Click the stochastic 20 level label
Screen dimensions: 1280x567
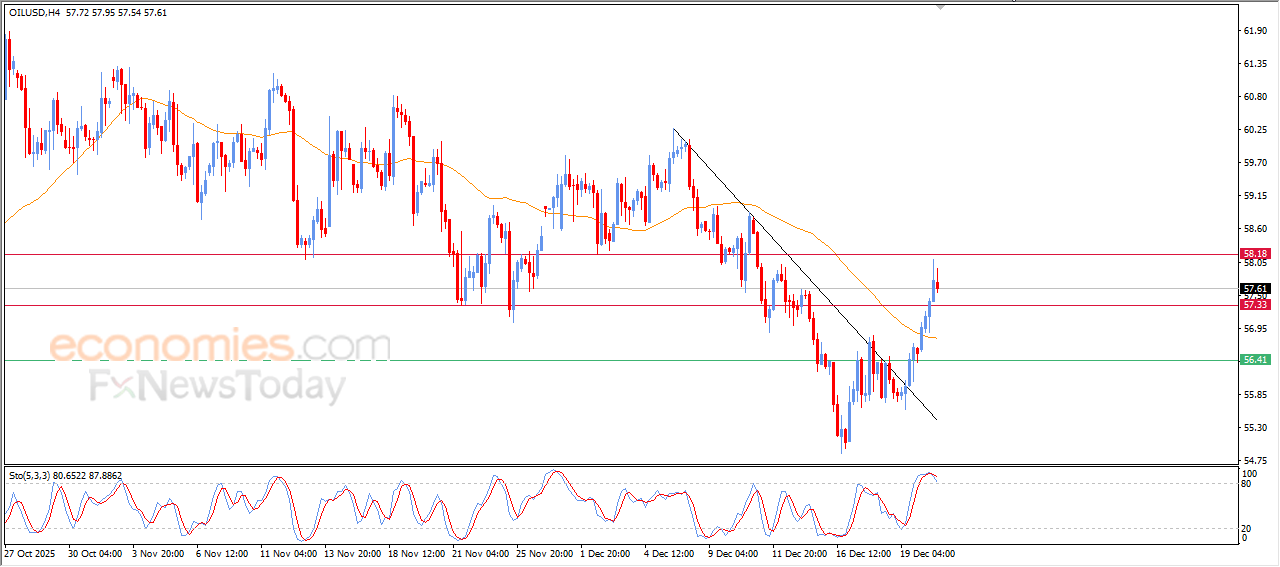pos(1245,528)
